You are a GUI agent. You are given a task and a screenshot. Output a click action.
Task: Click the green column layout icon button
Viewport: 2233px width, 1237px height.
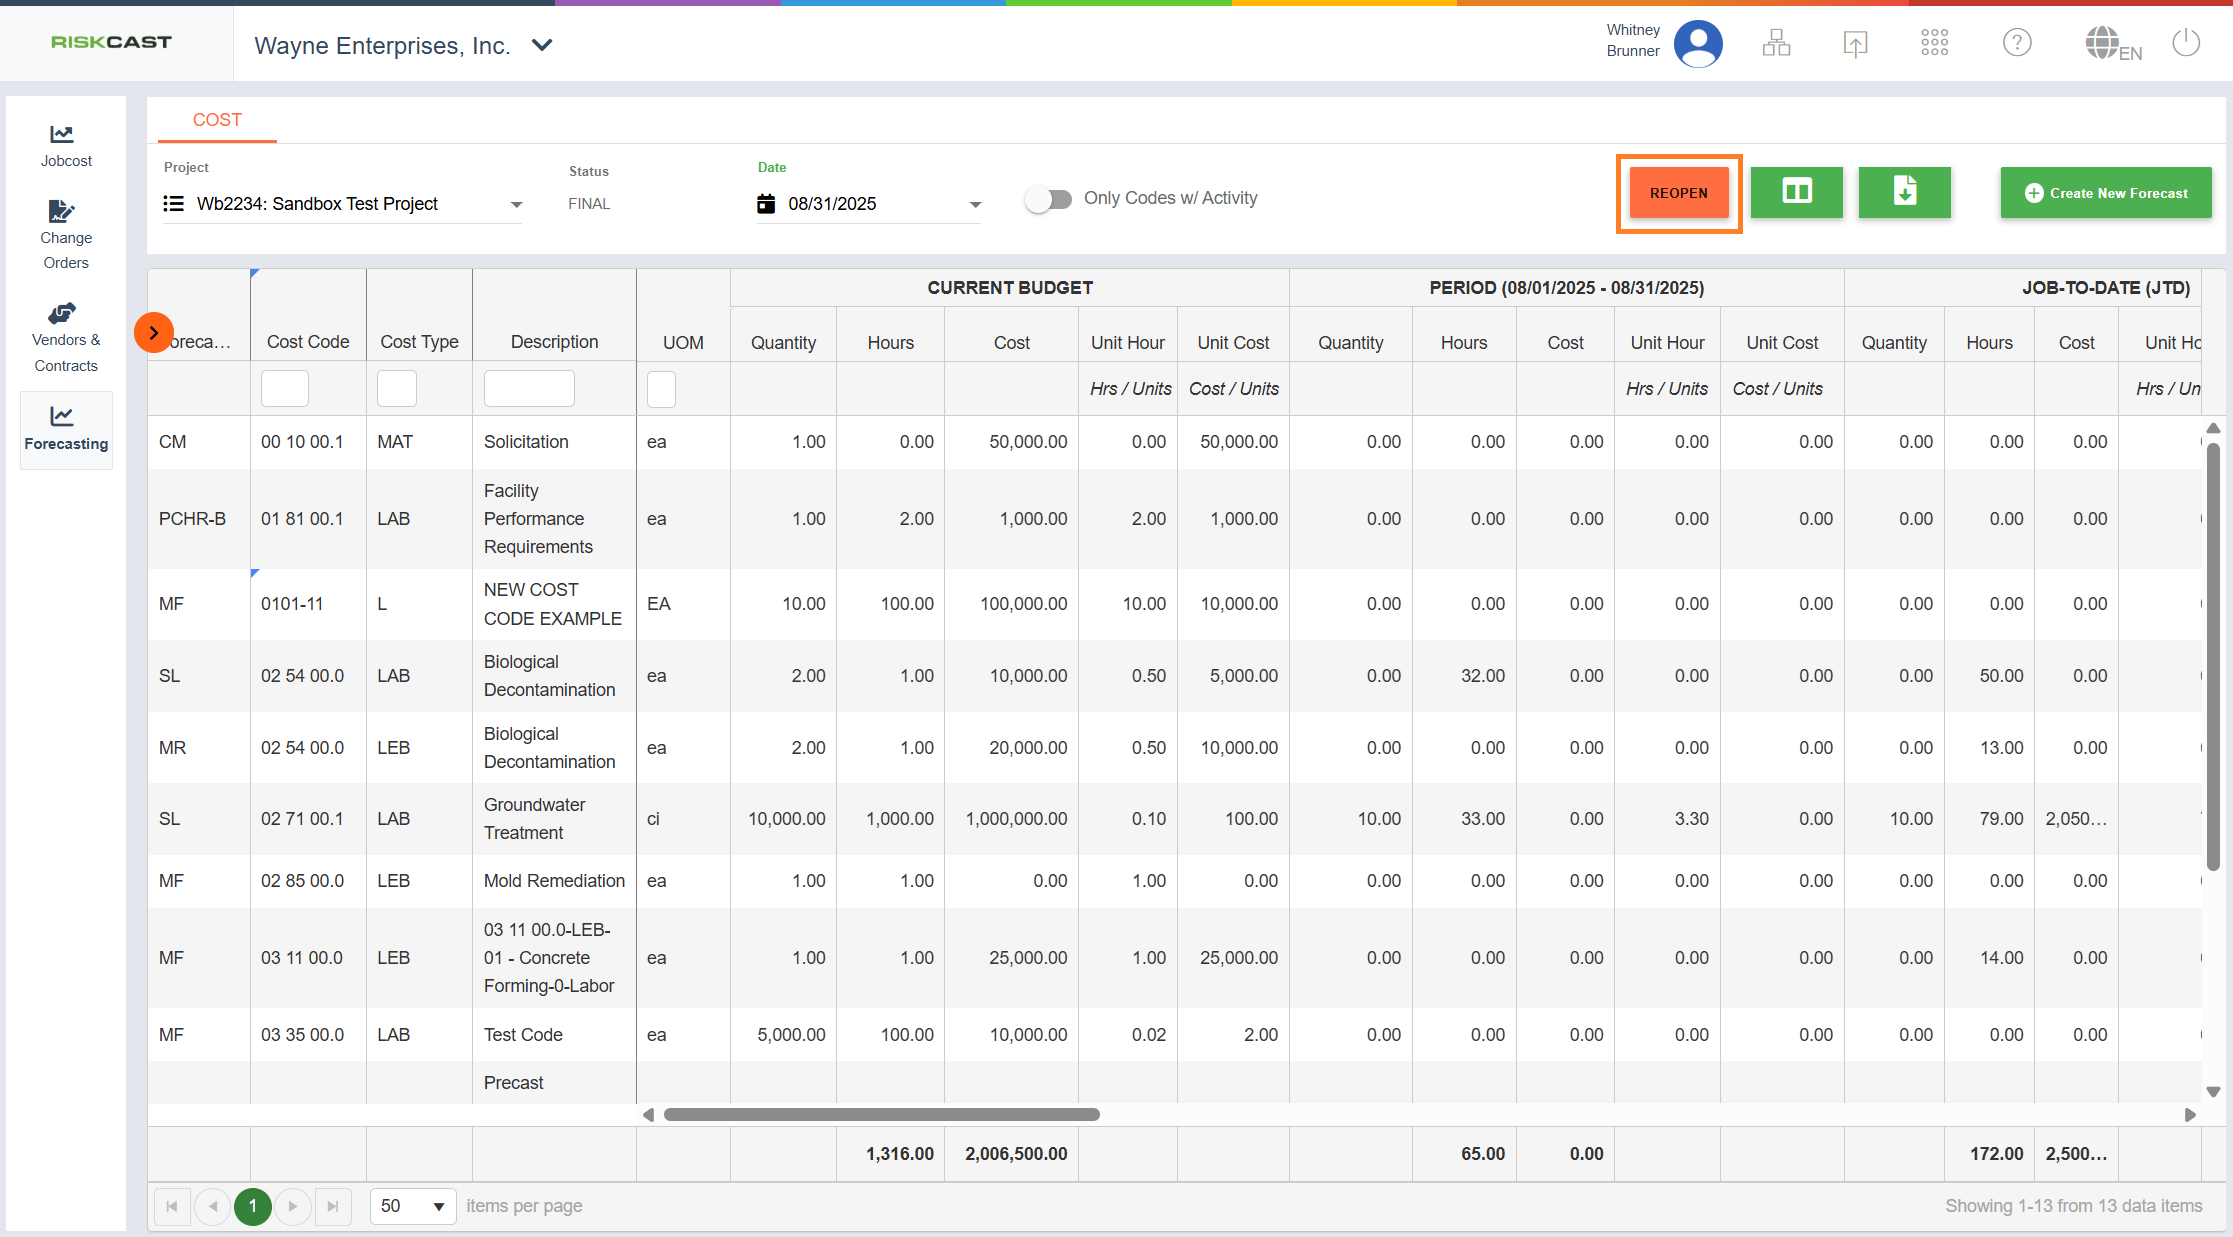(1796, 192)
